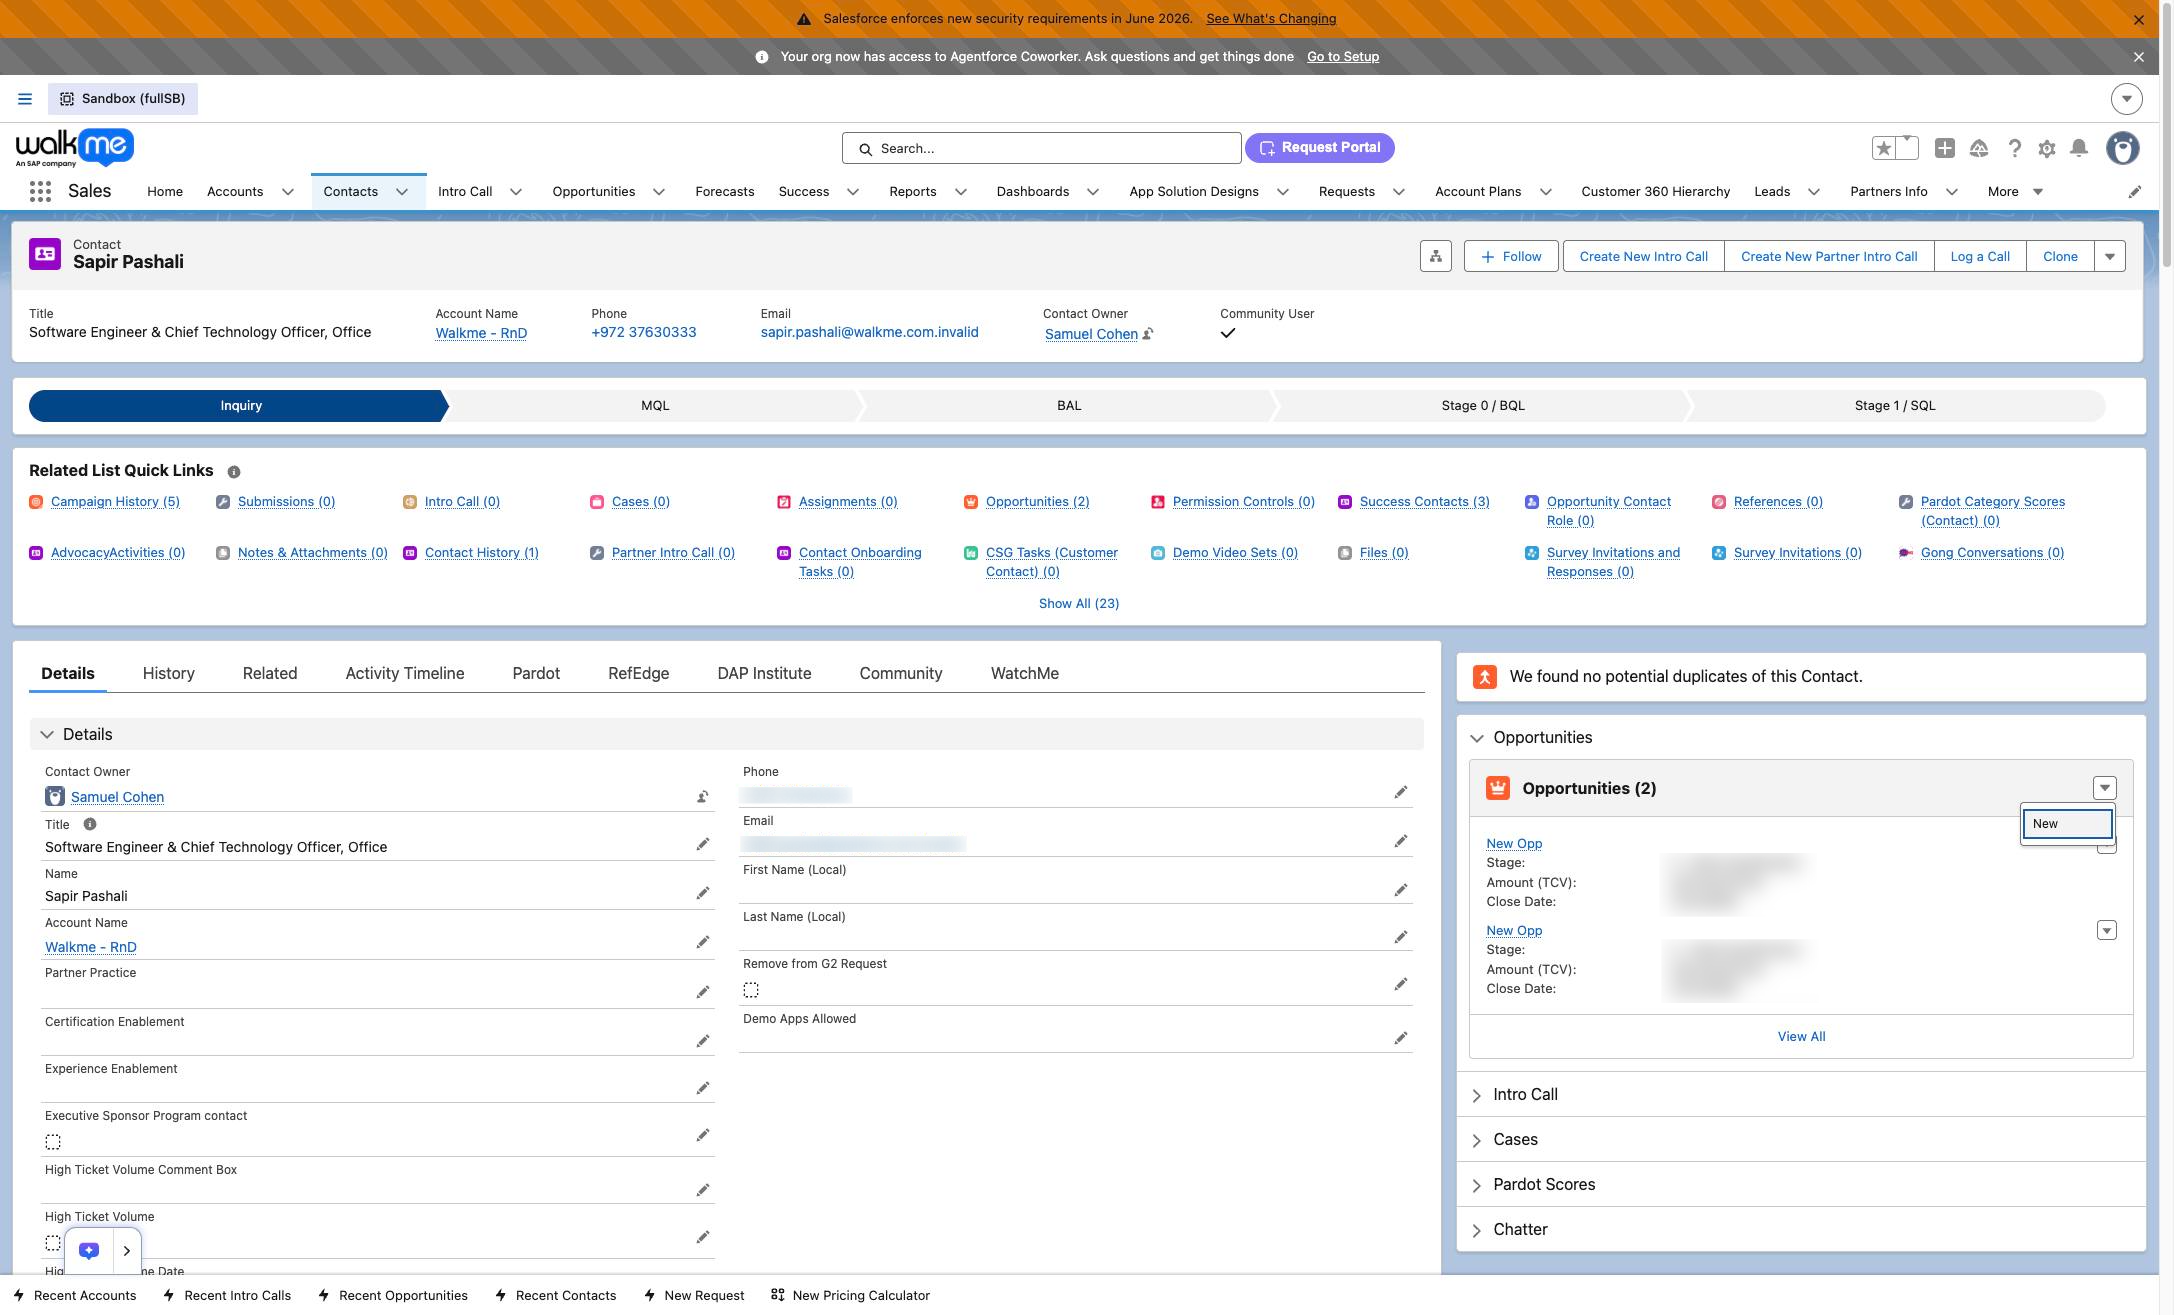Click the Clone button
This screenshot has width=2174, height=1315.
click(x=2060, y=256)
